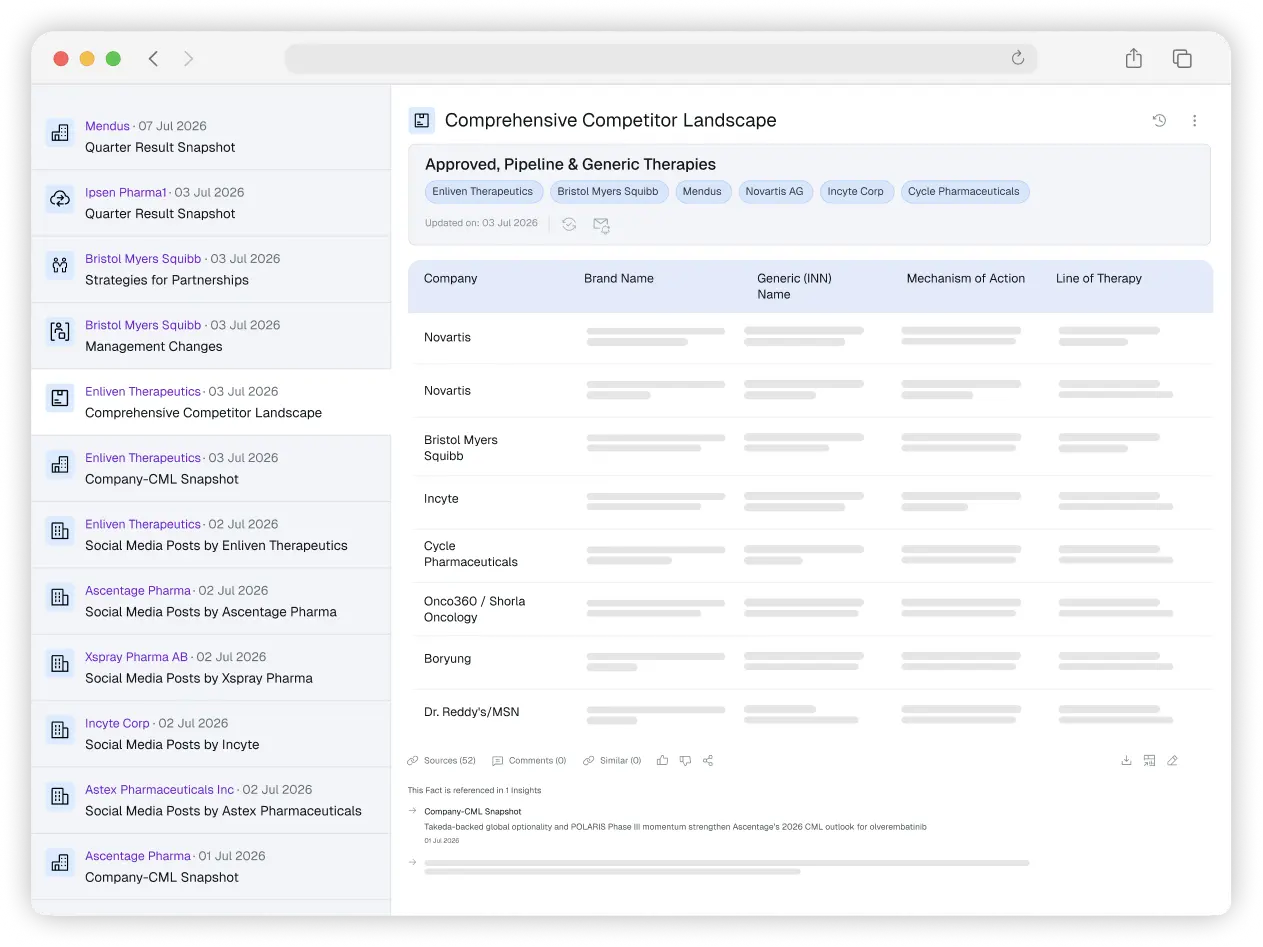Select the Novartis AG filter chip
The height and width of the screenshot is (947, 1263).
tap(774, 192)
